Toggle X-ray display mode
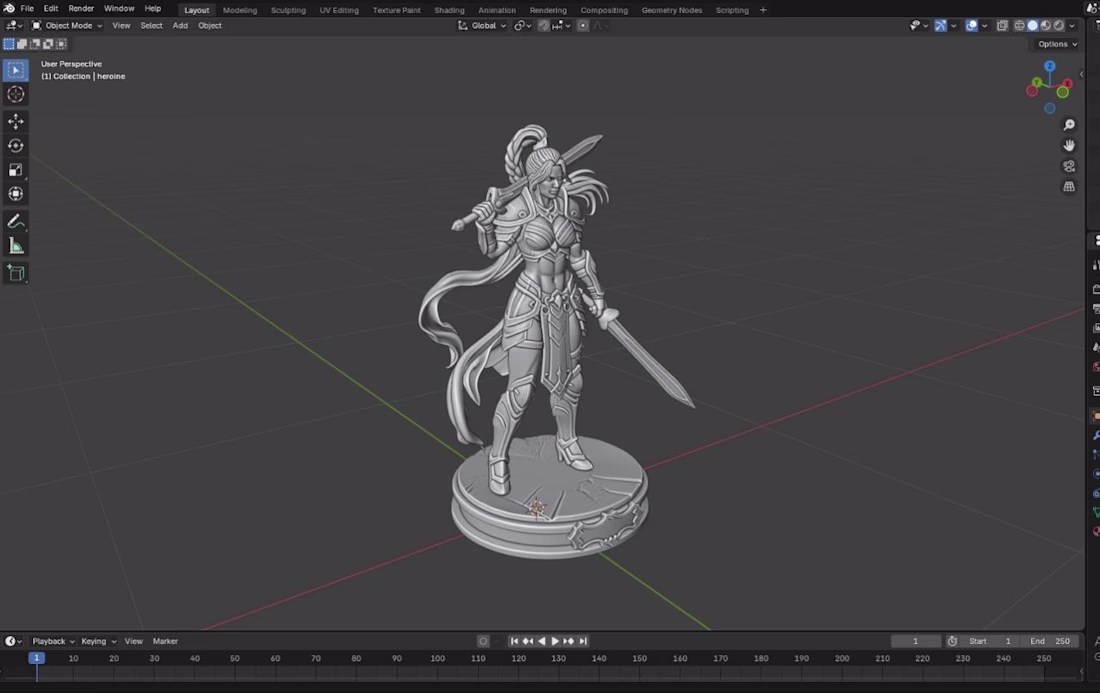Screen dimensions: 1100x693 [x=1002, y=26]
